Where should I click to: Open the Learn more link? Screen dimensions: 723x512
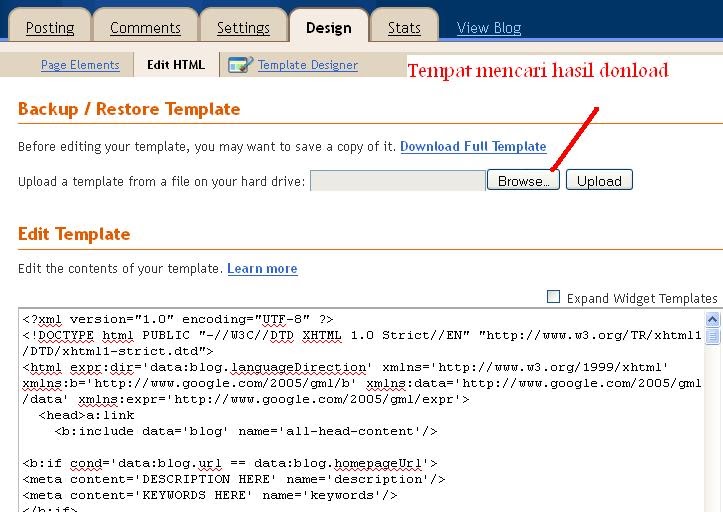262,268
